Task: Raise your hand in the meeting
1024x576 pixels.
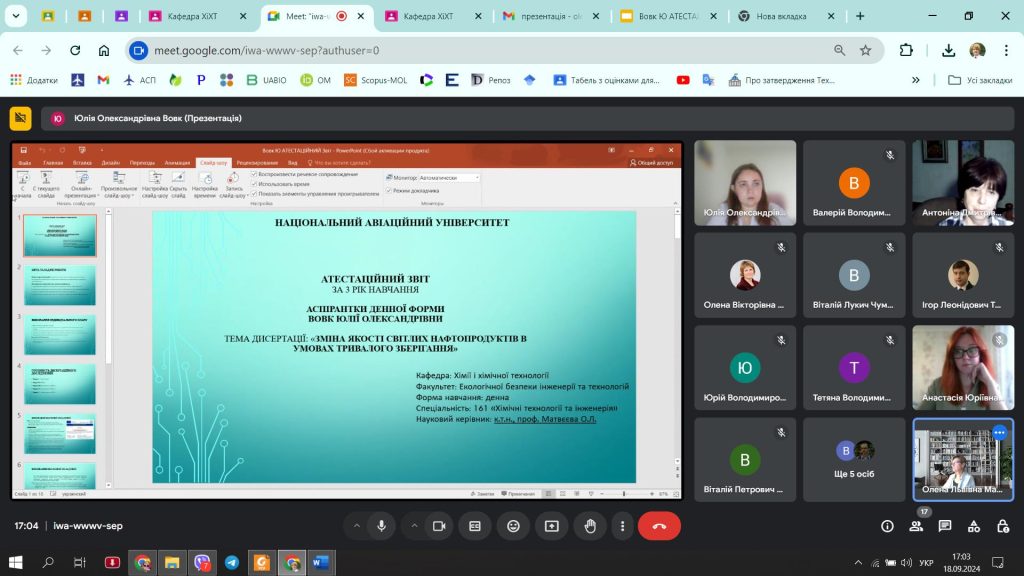Action: pyautogui.click(x=590, y=526)
